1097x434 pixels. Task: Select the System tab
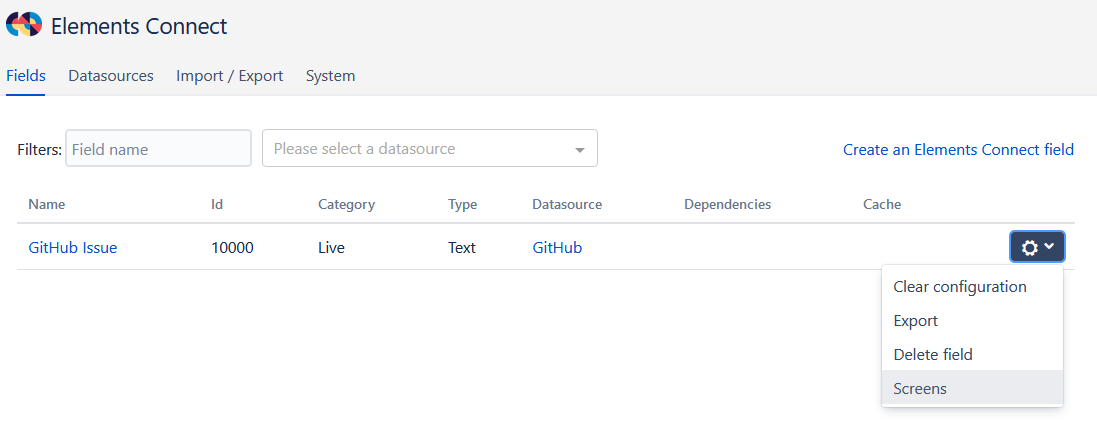[330, 76]
